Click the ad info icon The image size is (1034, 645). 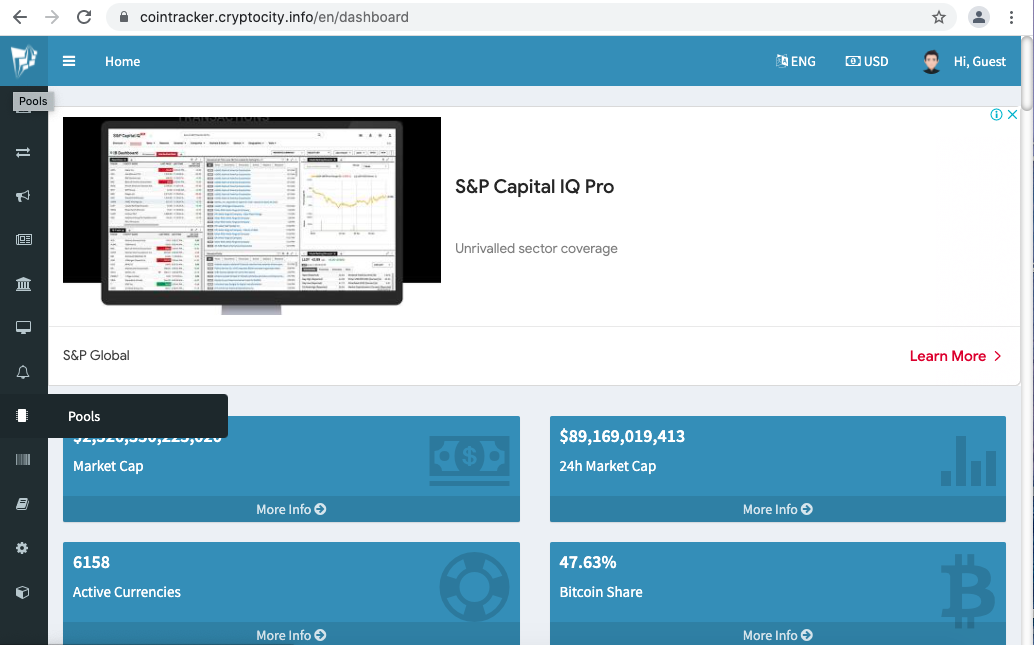click(x=996, y=115)
